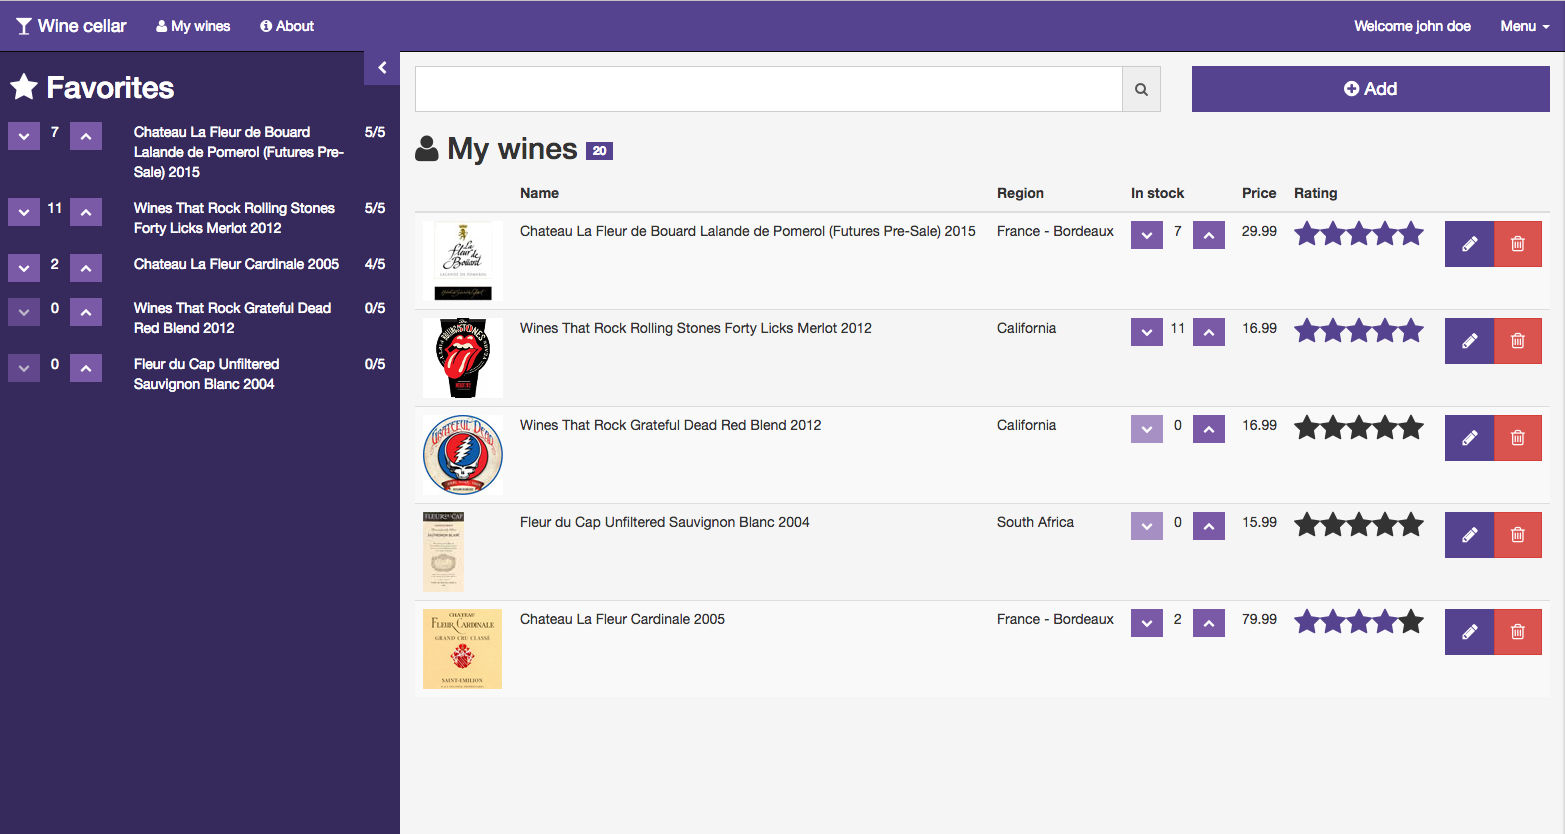Click Wines That Rock Grateful Dead name in table
The width and height of the screenshot is (1565, 834).
pos(670,425)
